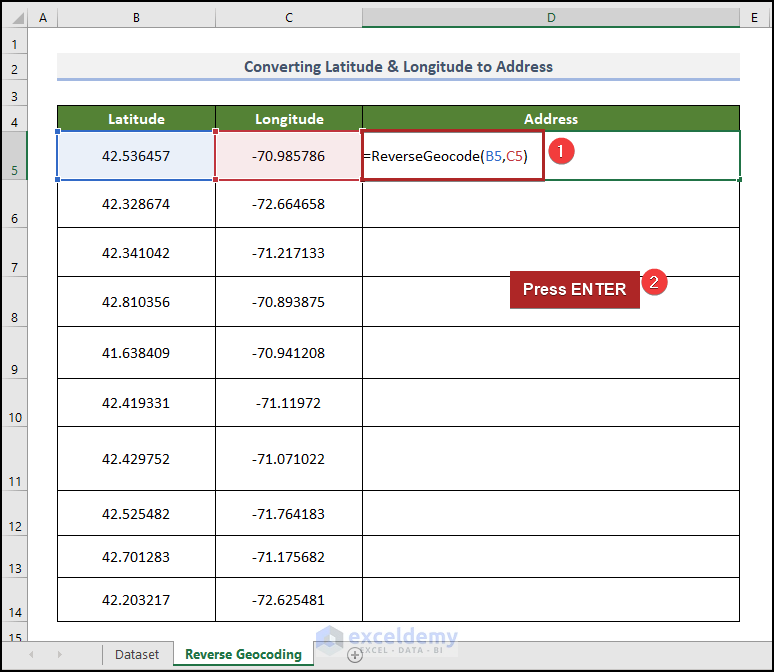Select longitude cell -72.664658
The height and width of the screenshot is (672, 774).
click(x=289, y=204)
